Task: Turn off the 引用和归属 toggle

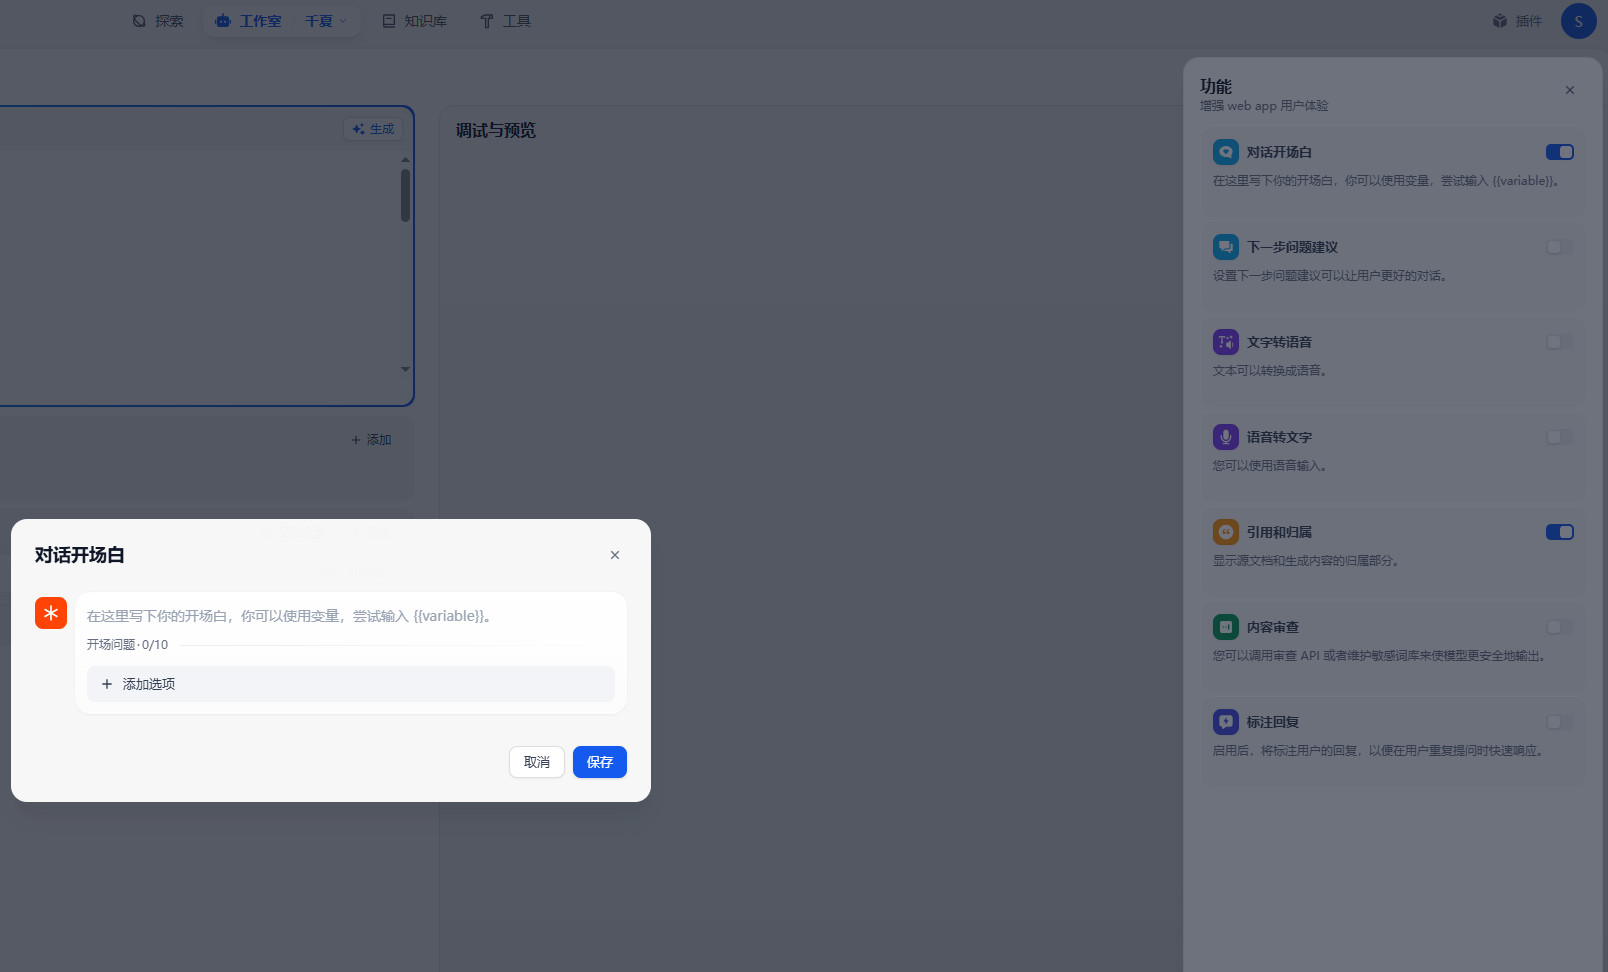Action: pyautogui.click(x=1559, y=532)
